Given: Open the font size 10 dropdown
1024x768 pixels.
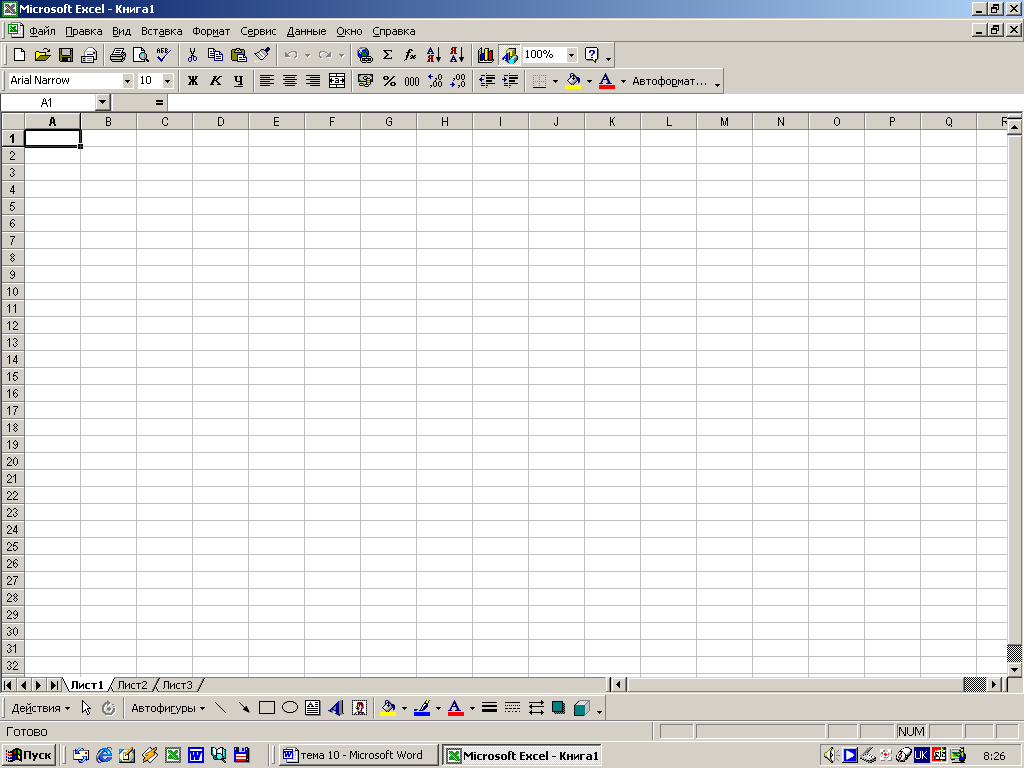Looking at the screenshot, I should coord(168,81).
